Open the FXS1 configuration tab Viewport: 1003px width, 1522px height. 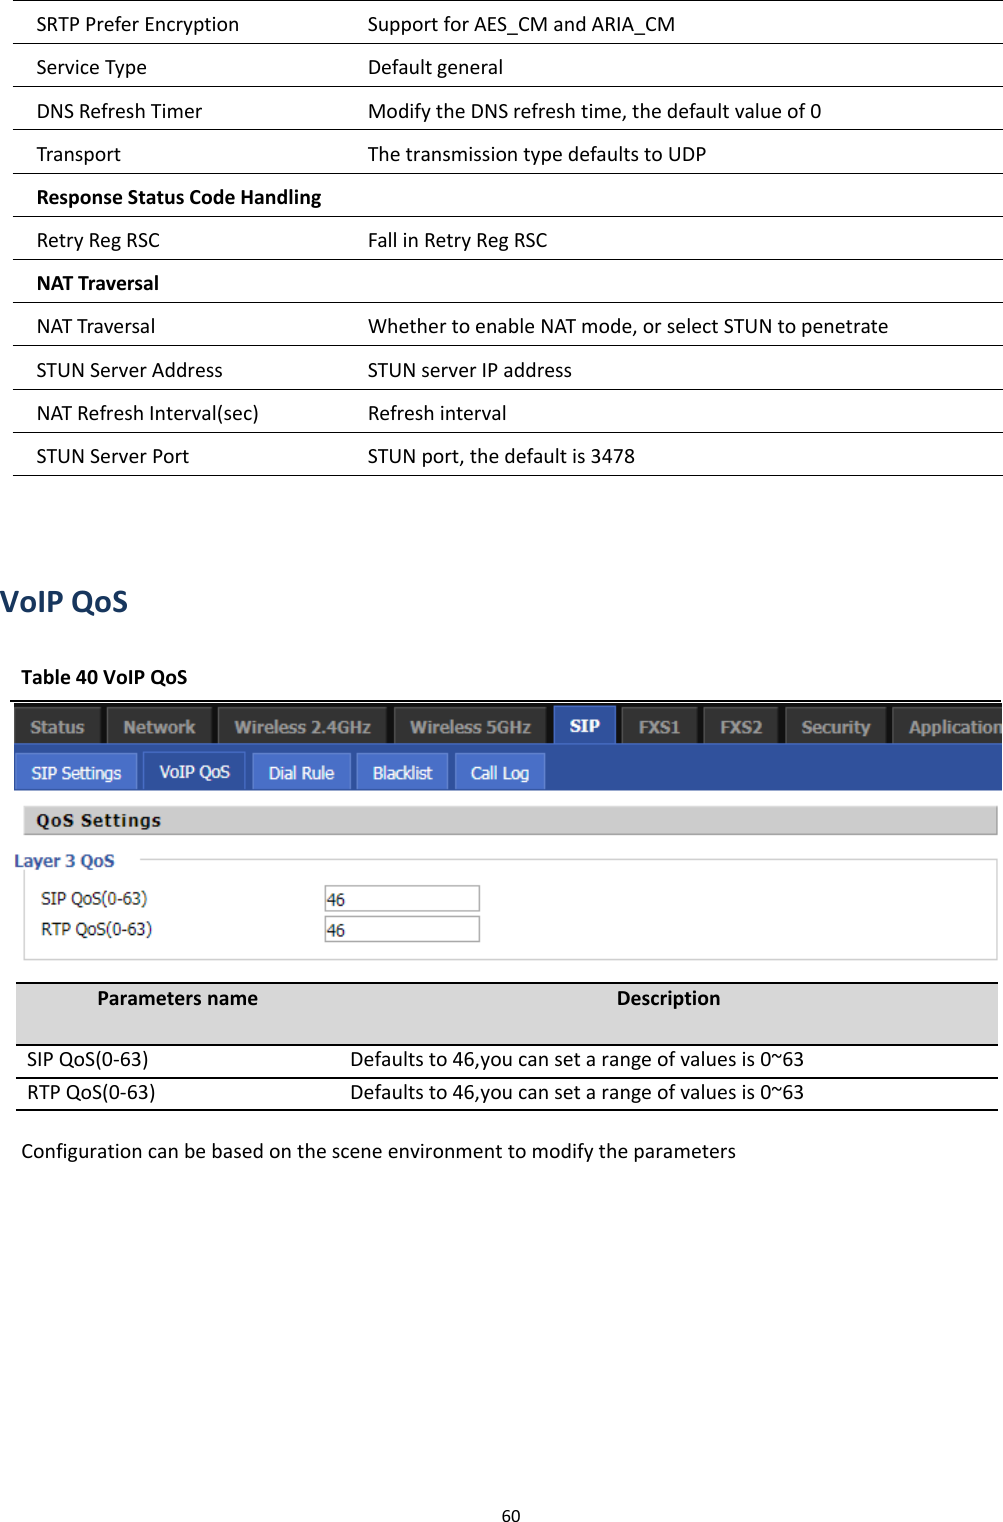click(x=659, y=725)
